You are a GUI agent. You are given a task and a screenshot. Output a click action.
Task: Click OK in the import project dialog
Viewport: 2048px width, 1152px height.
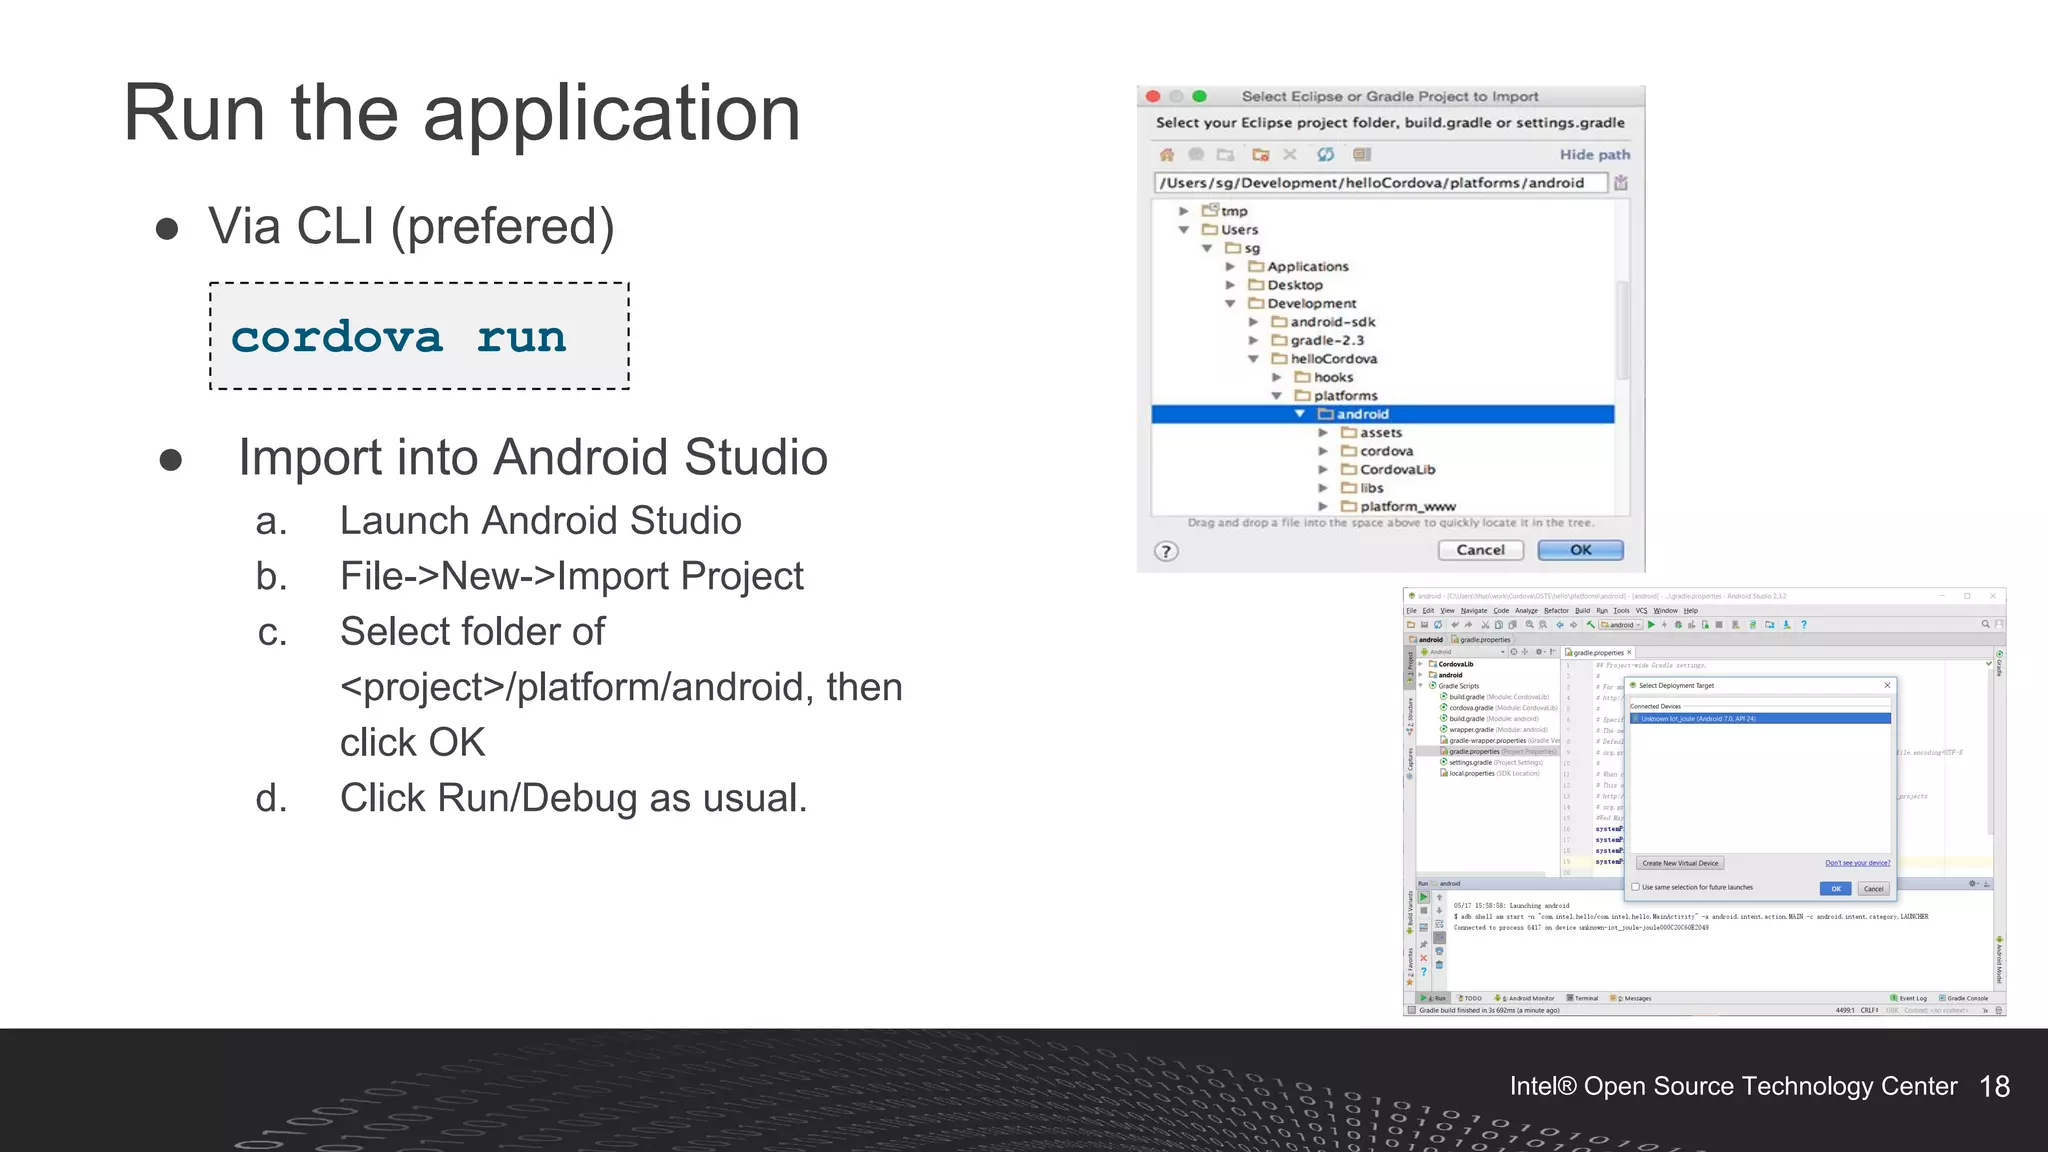pos(1580,550)
